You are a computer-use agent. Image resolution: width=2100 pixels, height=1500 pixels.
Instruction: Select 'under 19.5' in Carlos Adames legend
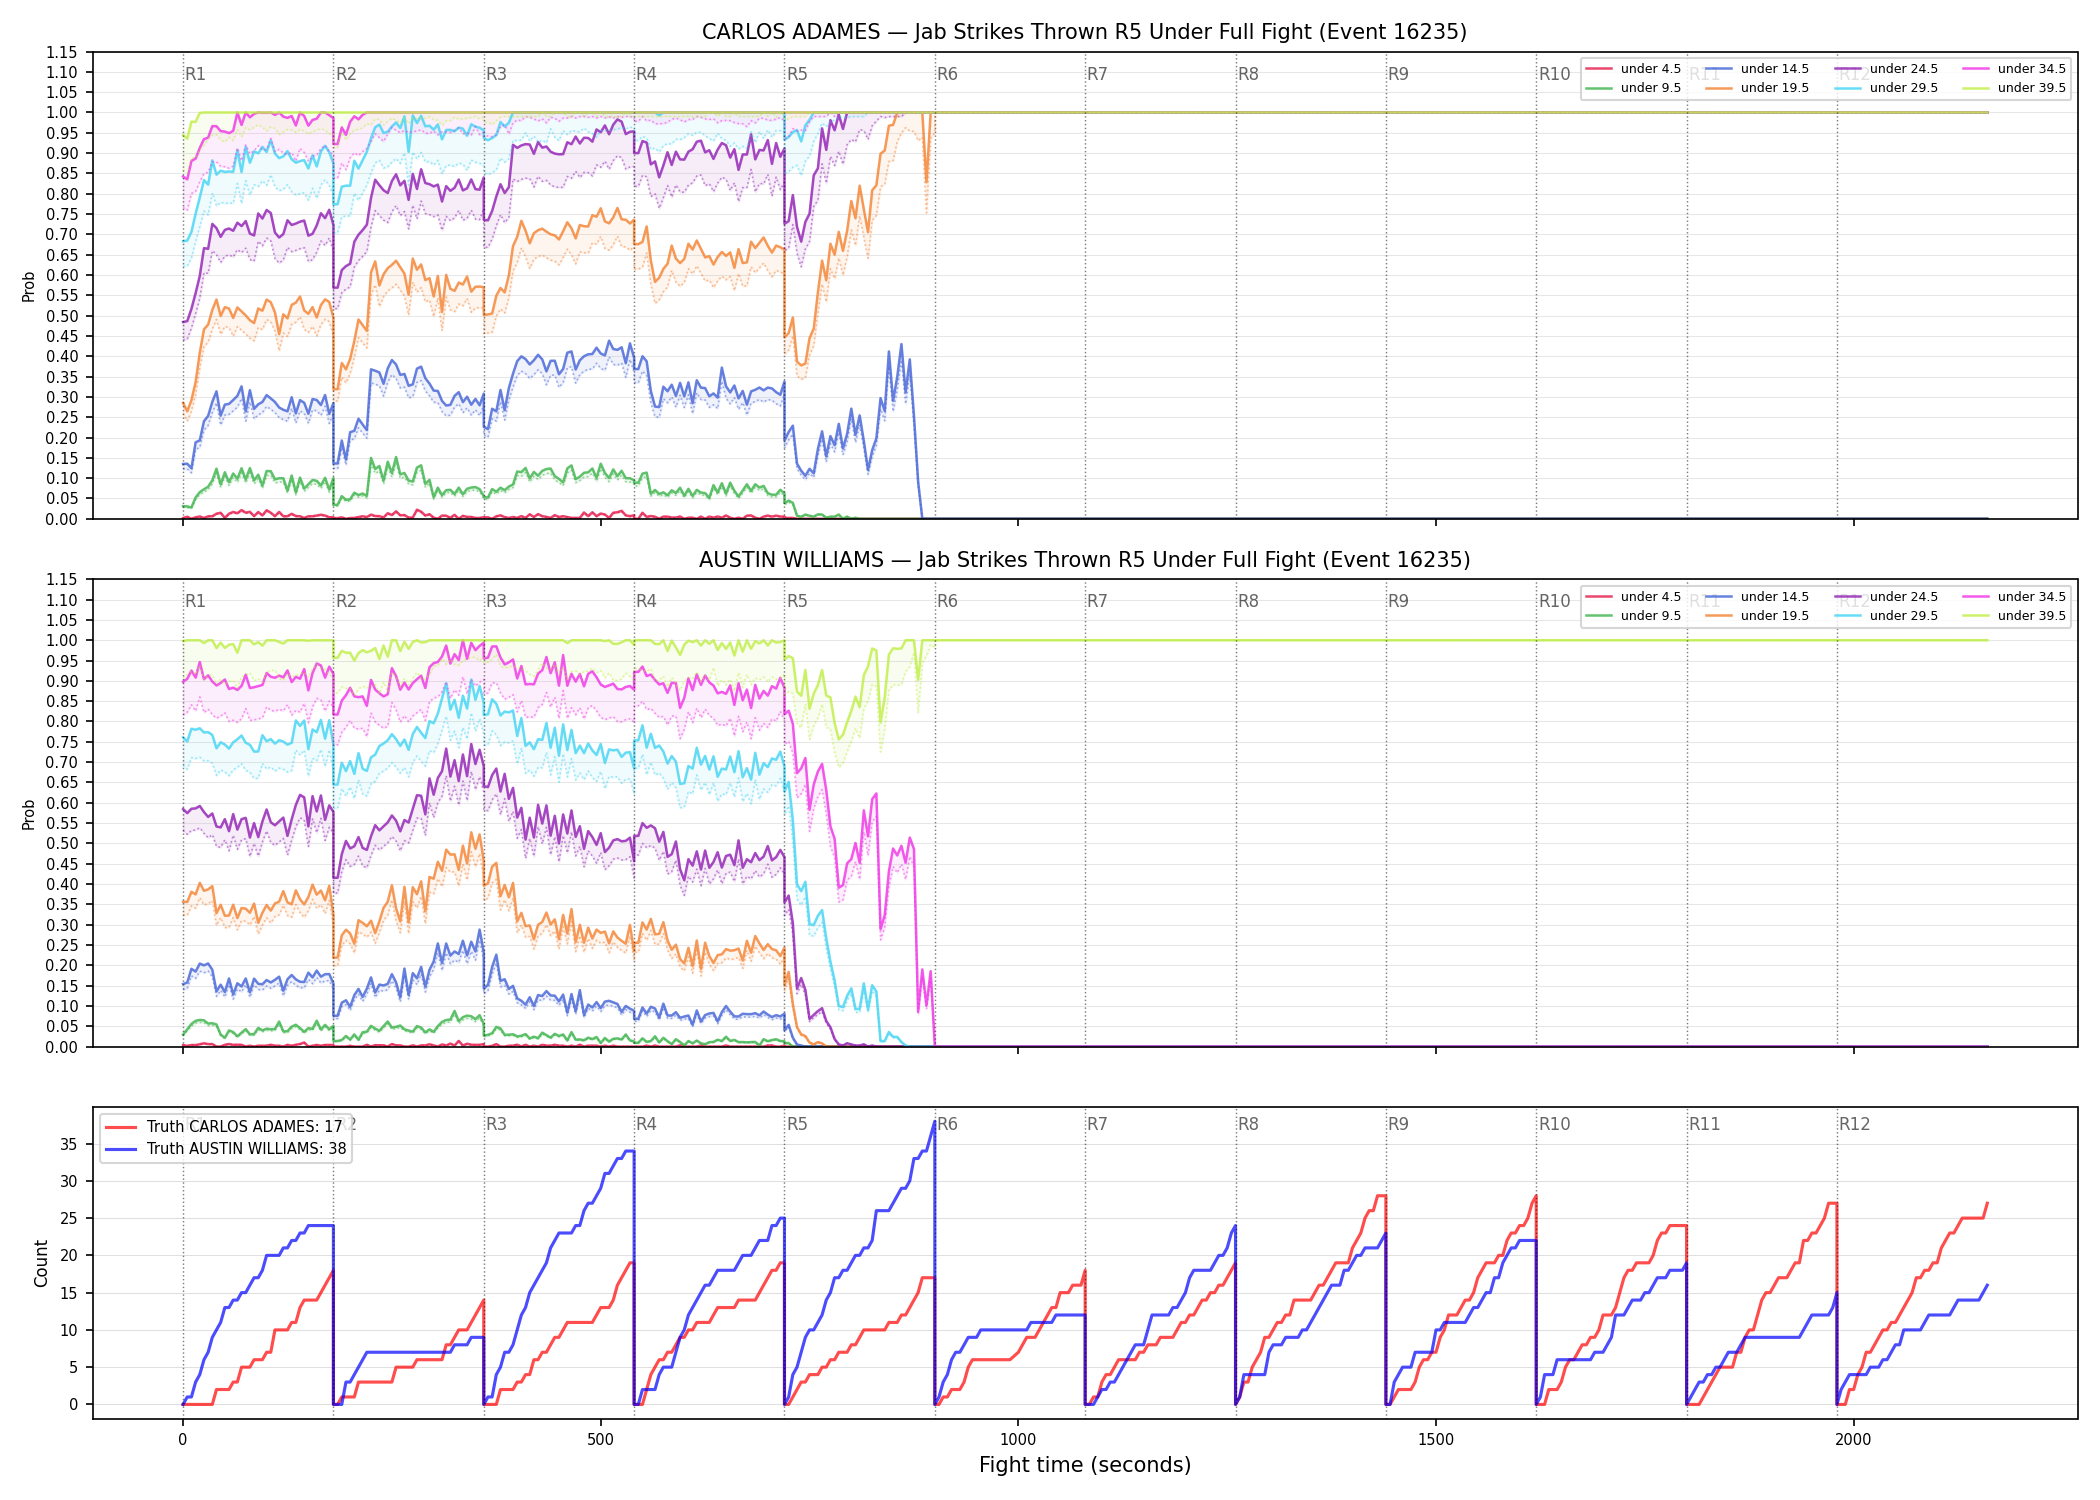coord(1758,88)
